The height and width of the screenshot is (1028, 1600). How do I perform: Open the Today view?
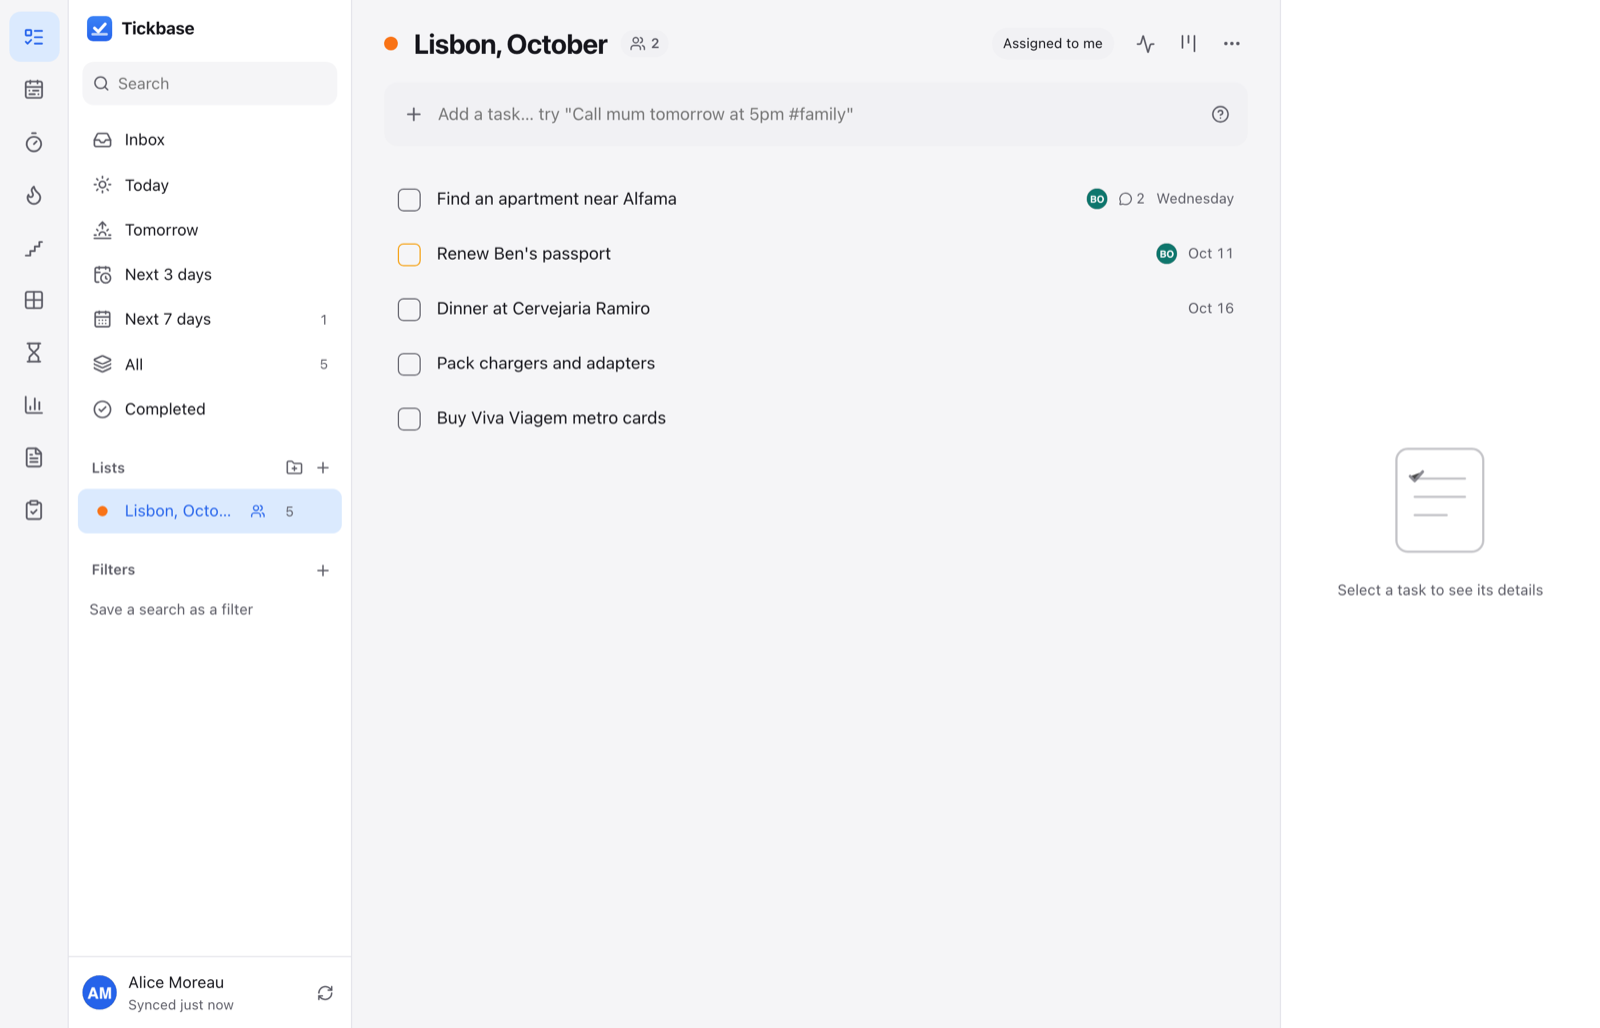click(210, 185)
